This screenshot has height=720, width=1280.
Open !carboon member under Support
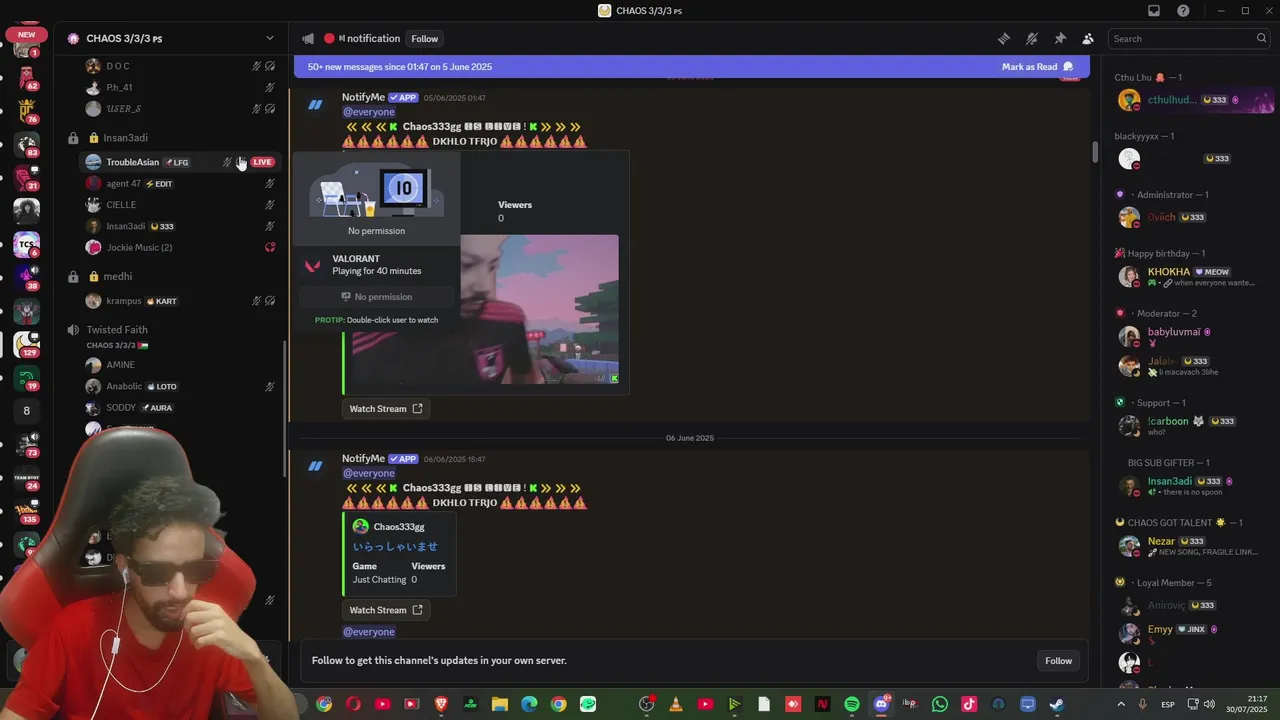click(x=1193, y=426)
